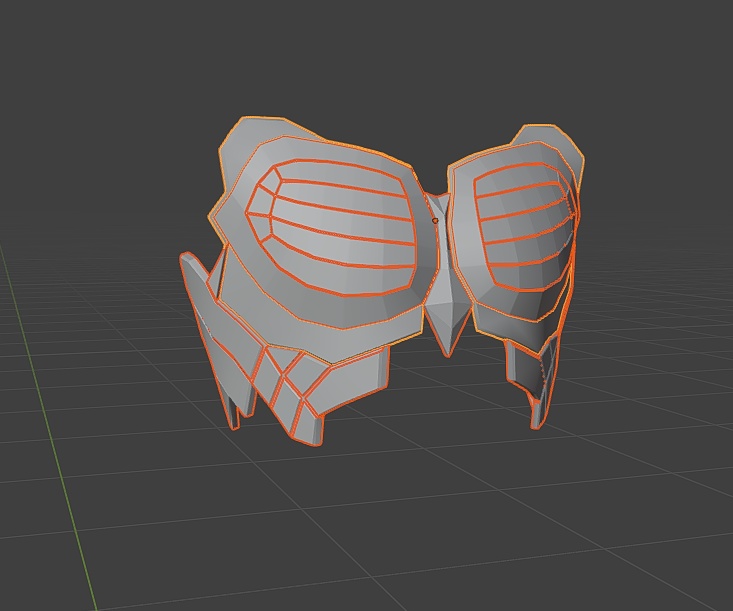Viewport: 733px width, 611px height.
Task: Click the large left ribbed chest plate
Action: (332, 229)
